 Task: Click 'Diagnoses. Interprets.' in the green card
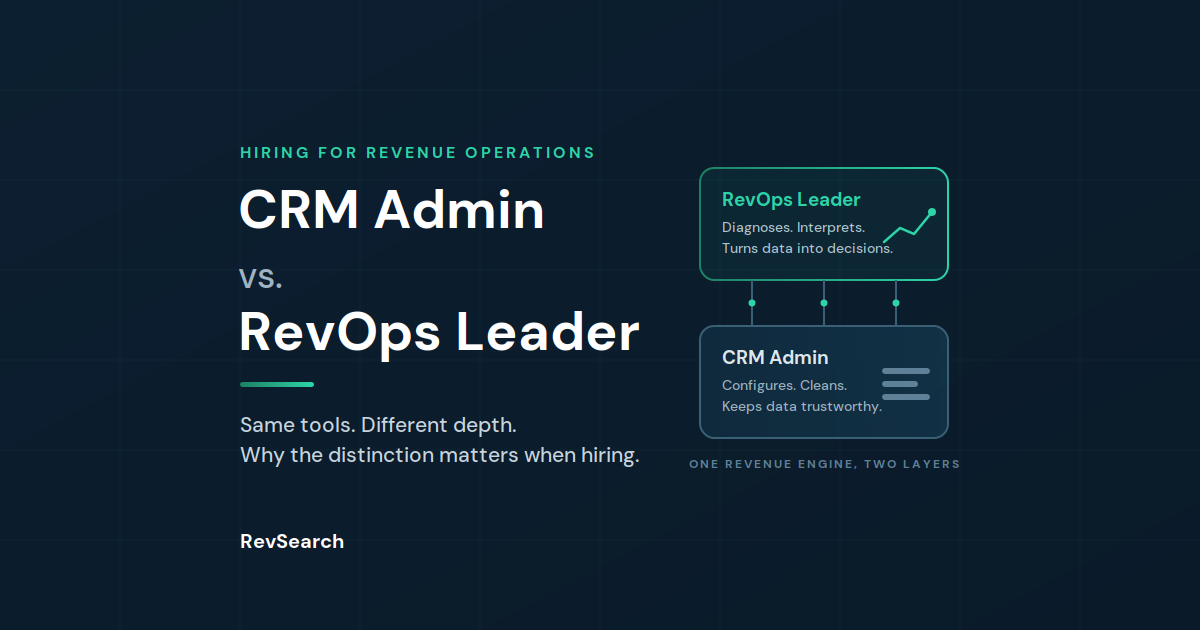click(793, 228)
